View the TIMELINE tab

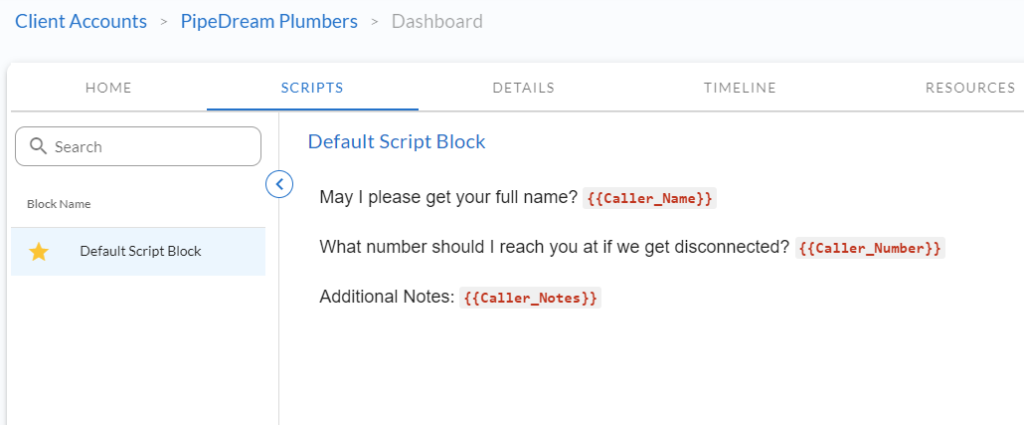click(x=740, y=87)
